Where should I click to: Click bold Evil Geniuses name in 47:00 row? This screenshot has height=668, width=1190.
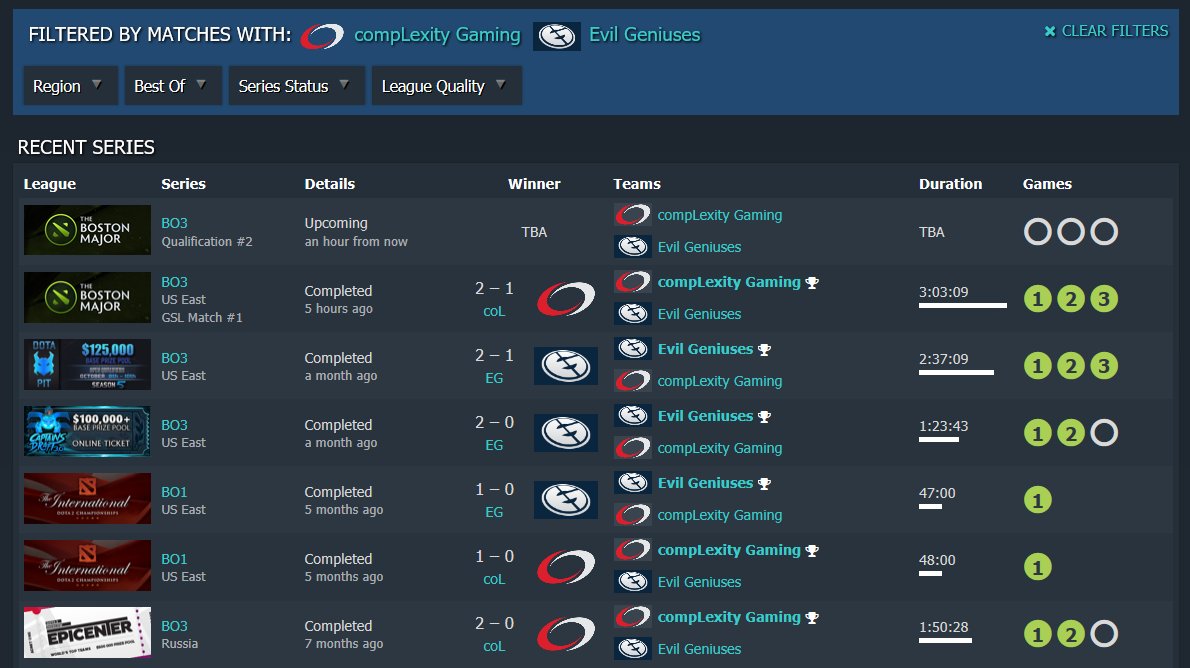(705, 483)
